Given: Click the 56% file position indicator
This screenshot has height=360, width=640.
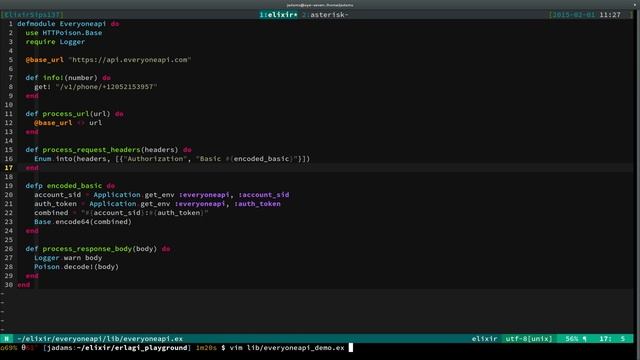Looking at the screenshot, I should pos(572,339).
